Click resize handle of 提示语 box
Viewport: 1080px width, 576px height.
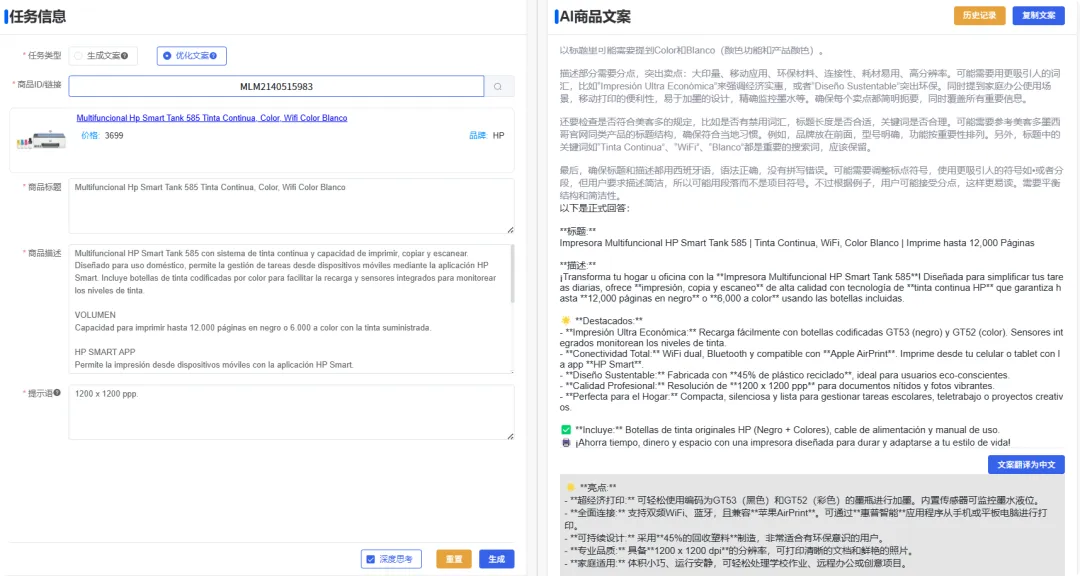[510, 436]
